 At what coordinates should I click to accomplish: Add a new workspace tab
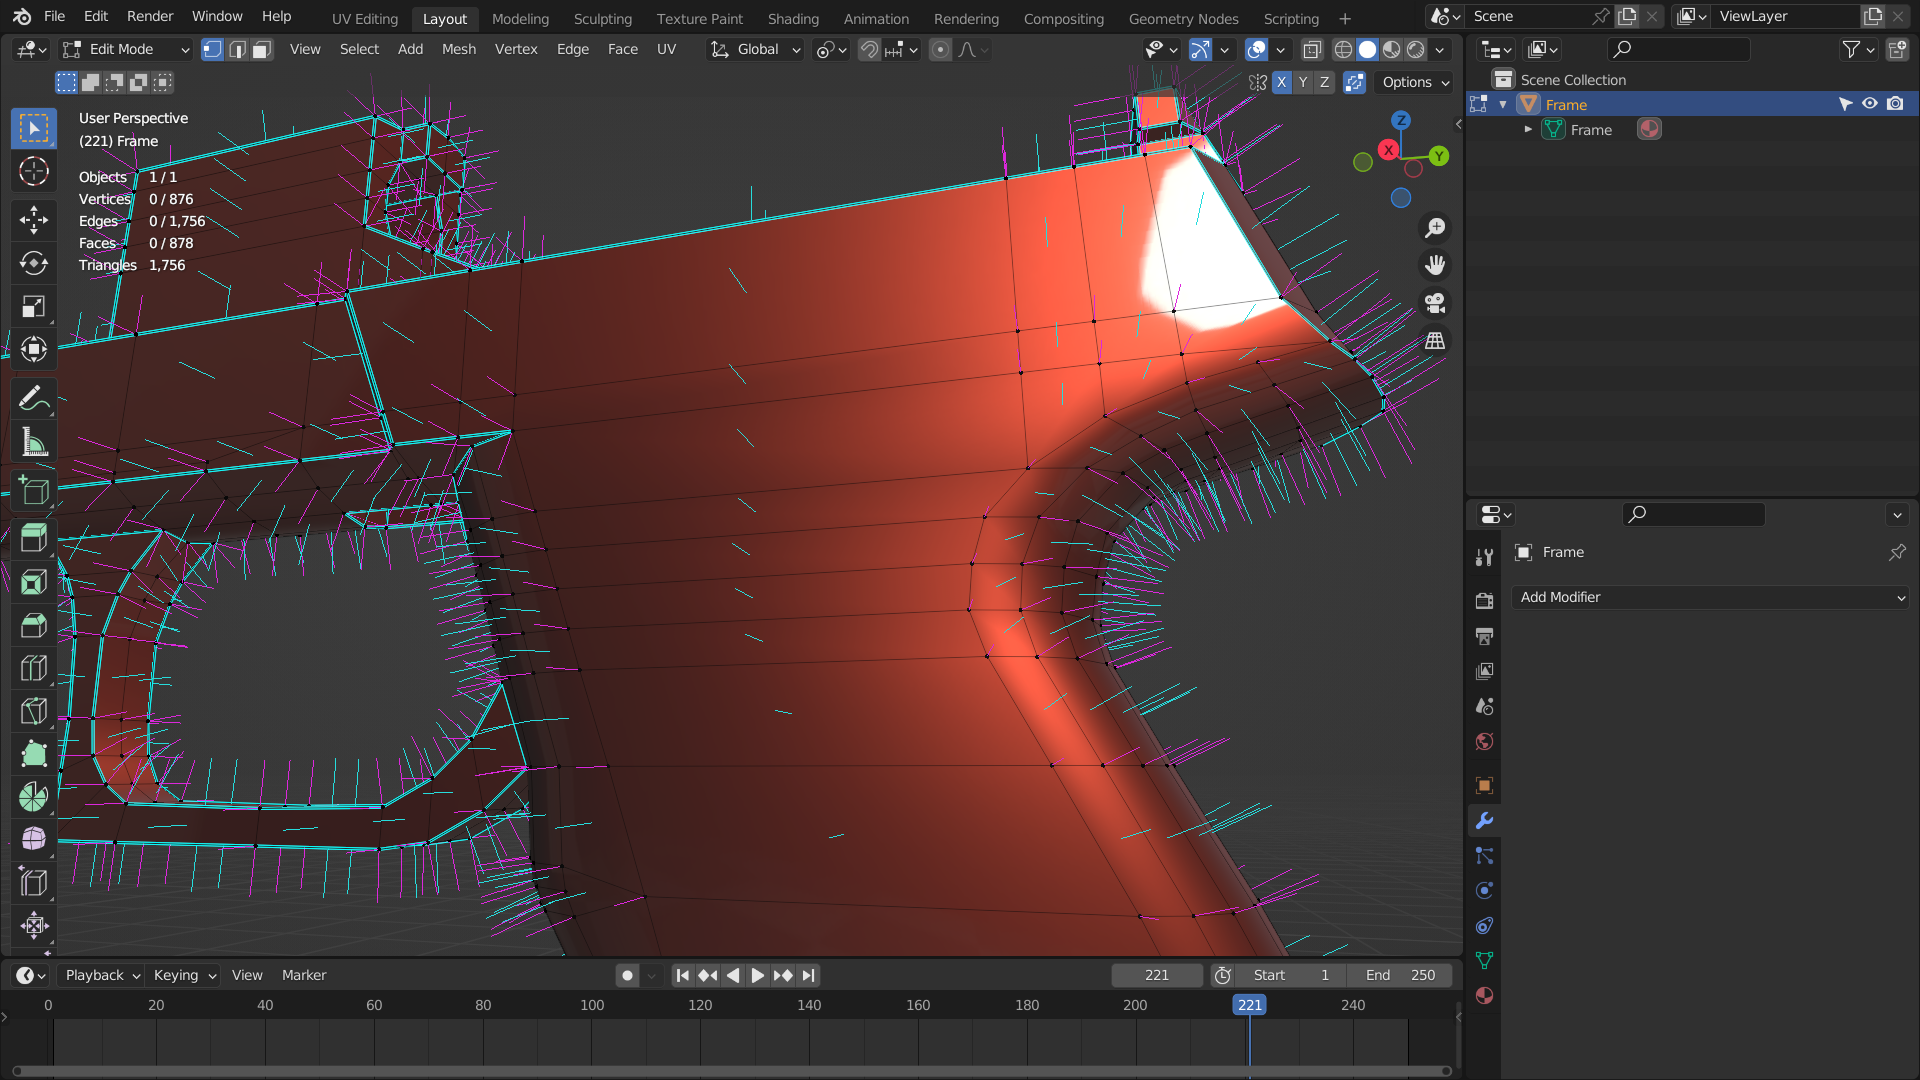[x=1345, y=18]
